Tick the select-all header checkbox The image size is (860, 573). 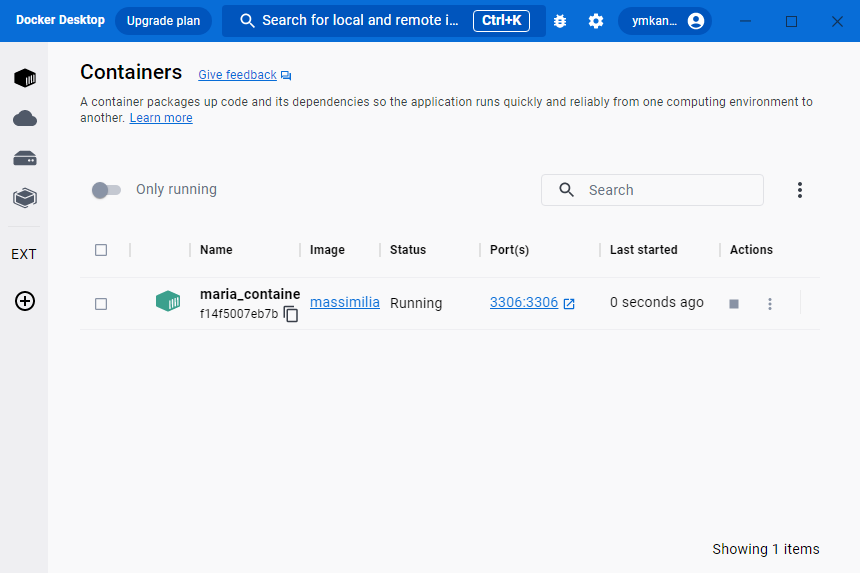pos(101,250)
